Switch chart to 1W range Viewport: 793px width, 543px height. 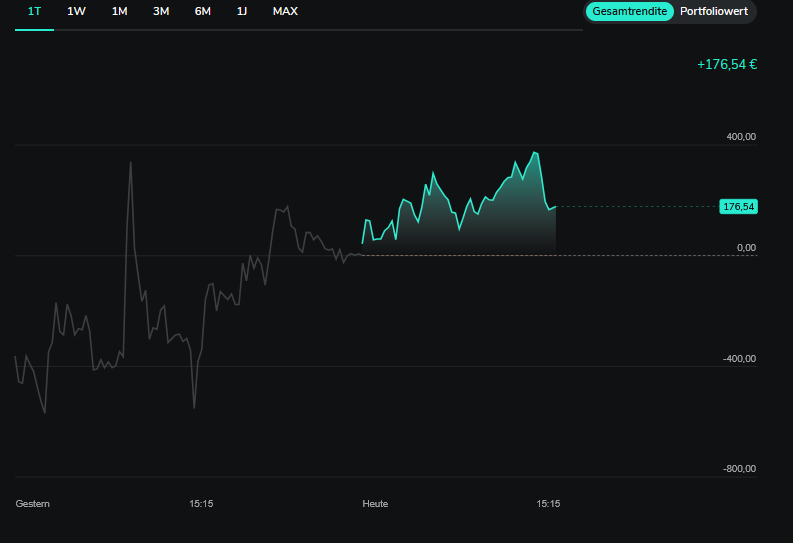click(x=76, y=12)
